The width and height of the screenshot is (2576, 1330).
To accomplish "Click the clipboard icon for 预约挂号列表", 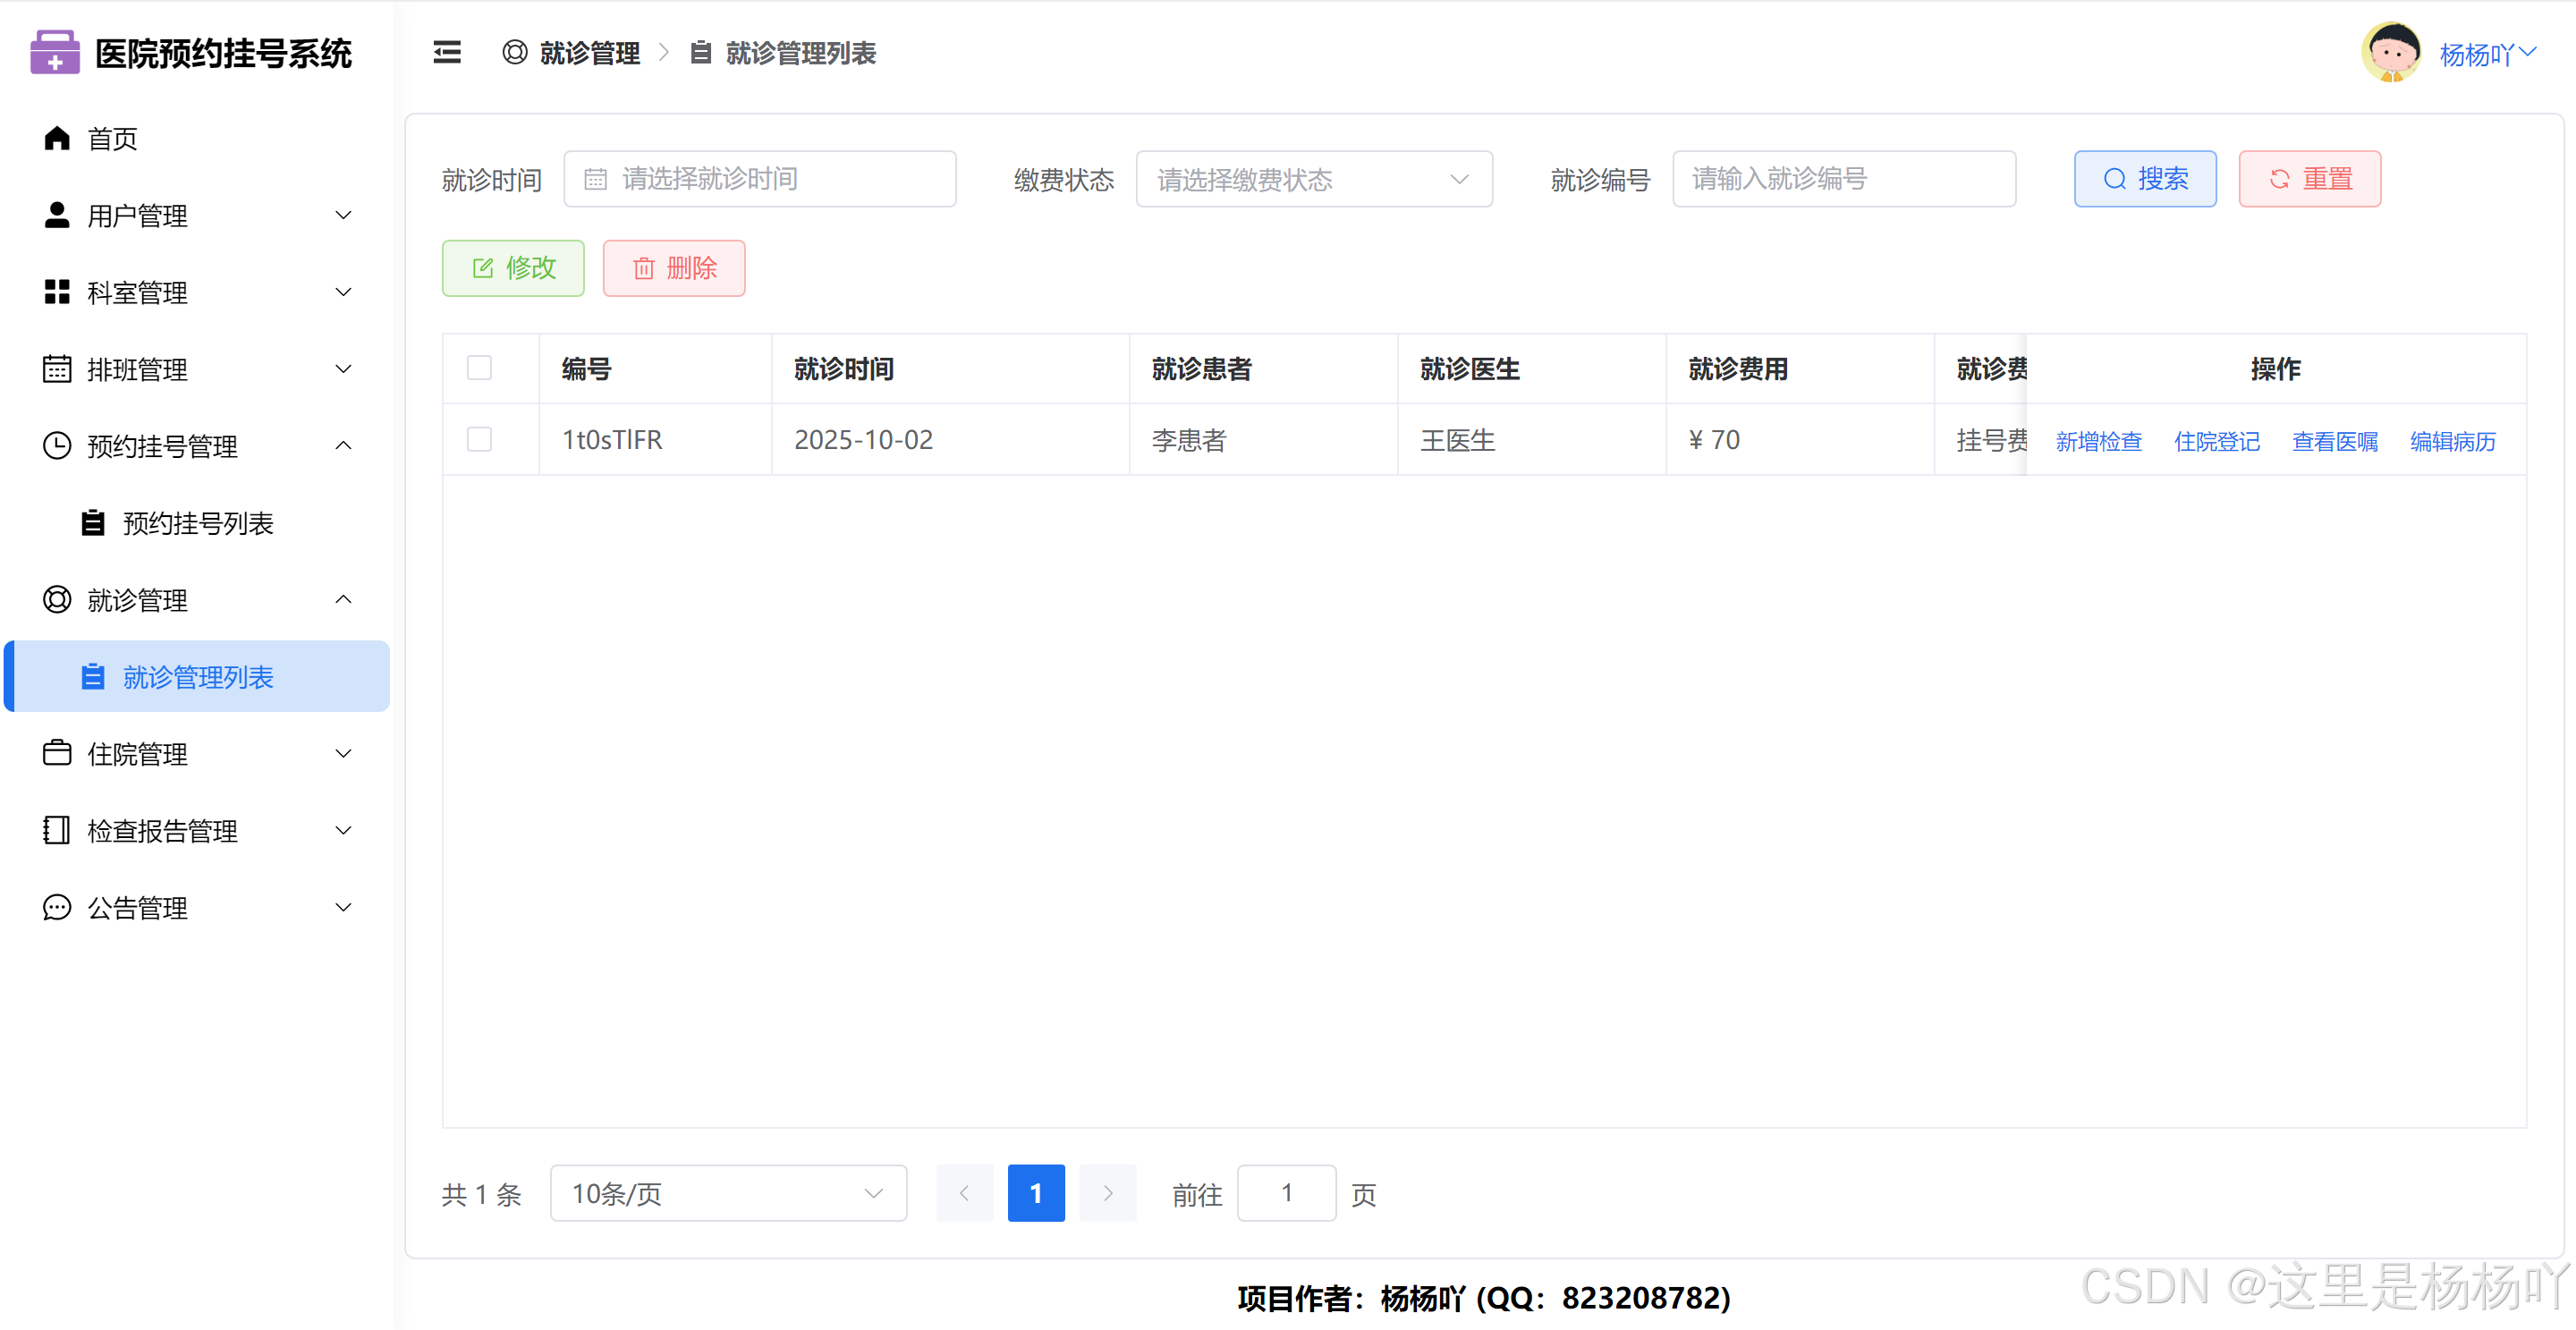I will 93,523.
